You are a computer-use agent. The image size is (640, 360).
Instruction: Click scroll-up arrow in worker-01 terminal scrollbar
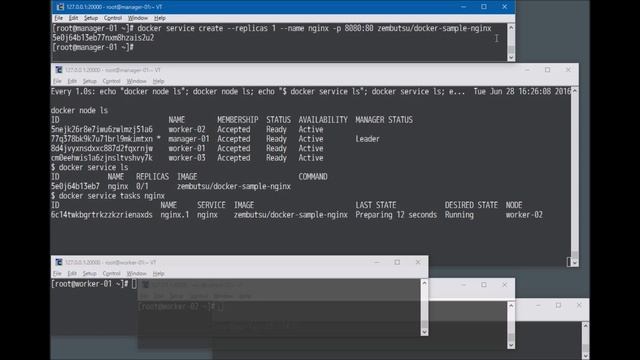[x=424, y=283]
